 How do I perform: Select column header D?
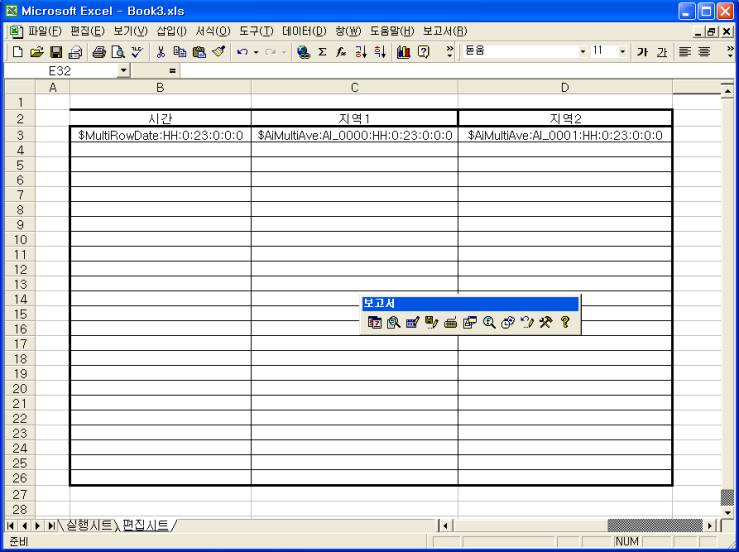[x=565, y=89]
